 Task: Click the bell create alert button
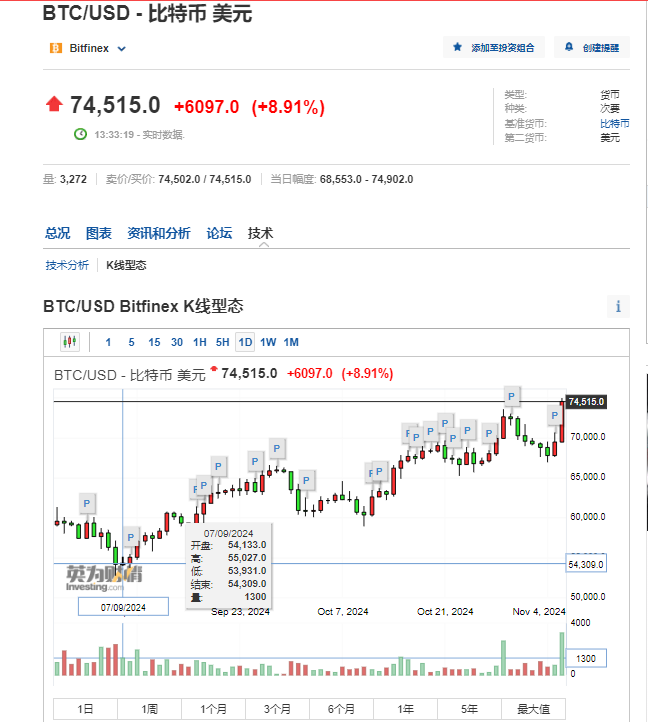(x=592, y=47)
